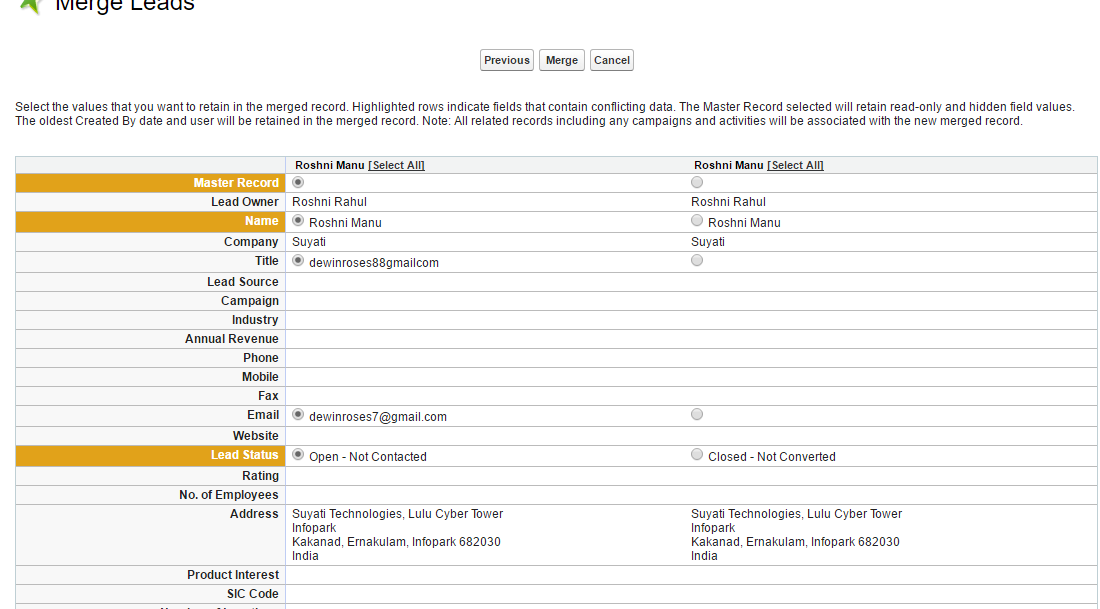The width and height of the screenshot is (1100, 609).
Task: Click the Previous button
Action: pyautogui.click(x=507, y=60)
